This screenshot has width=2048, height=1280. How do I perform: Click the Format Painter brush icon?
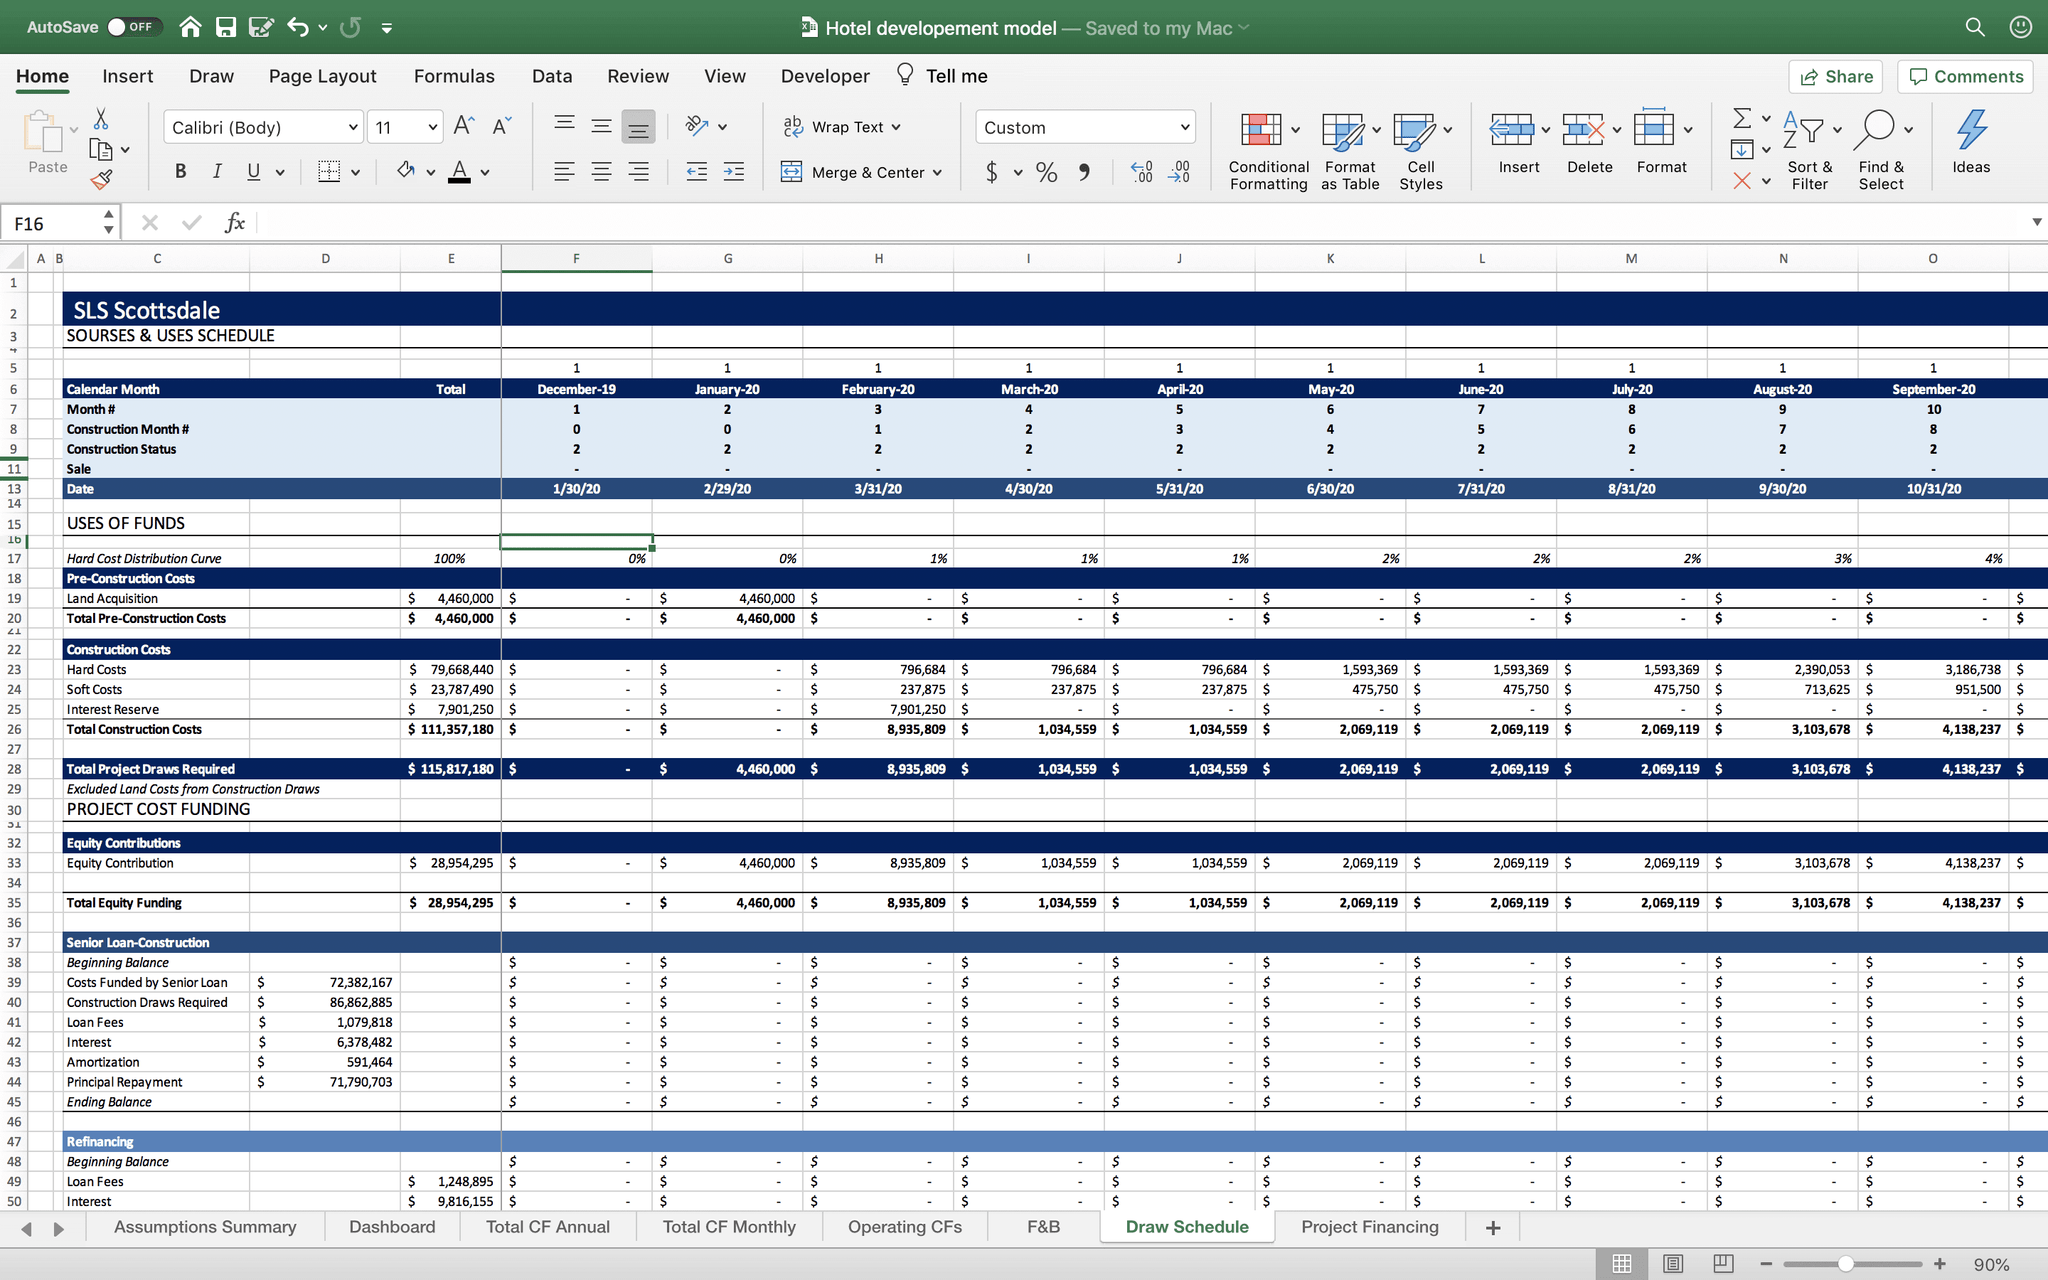click(101, 179)
